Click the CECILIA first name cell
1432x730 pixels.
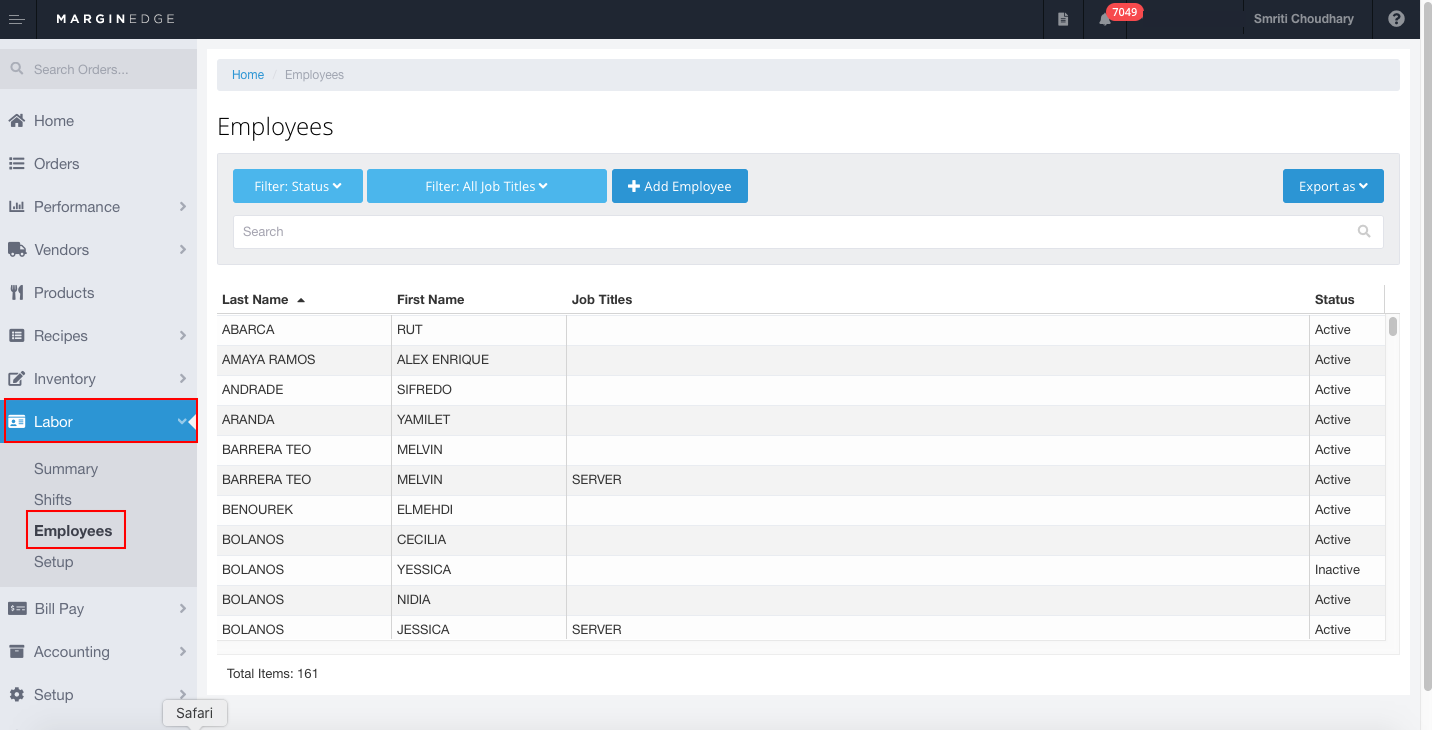(x=479, y=540)
